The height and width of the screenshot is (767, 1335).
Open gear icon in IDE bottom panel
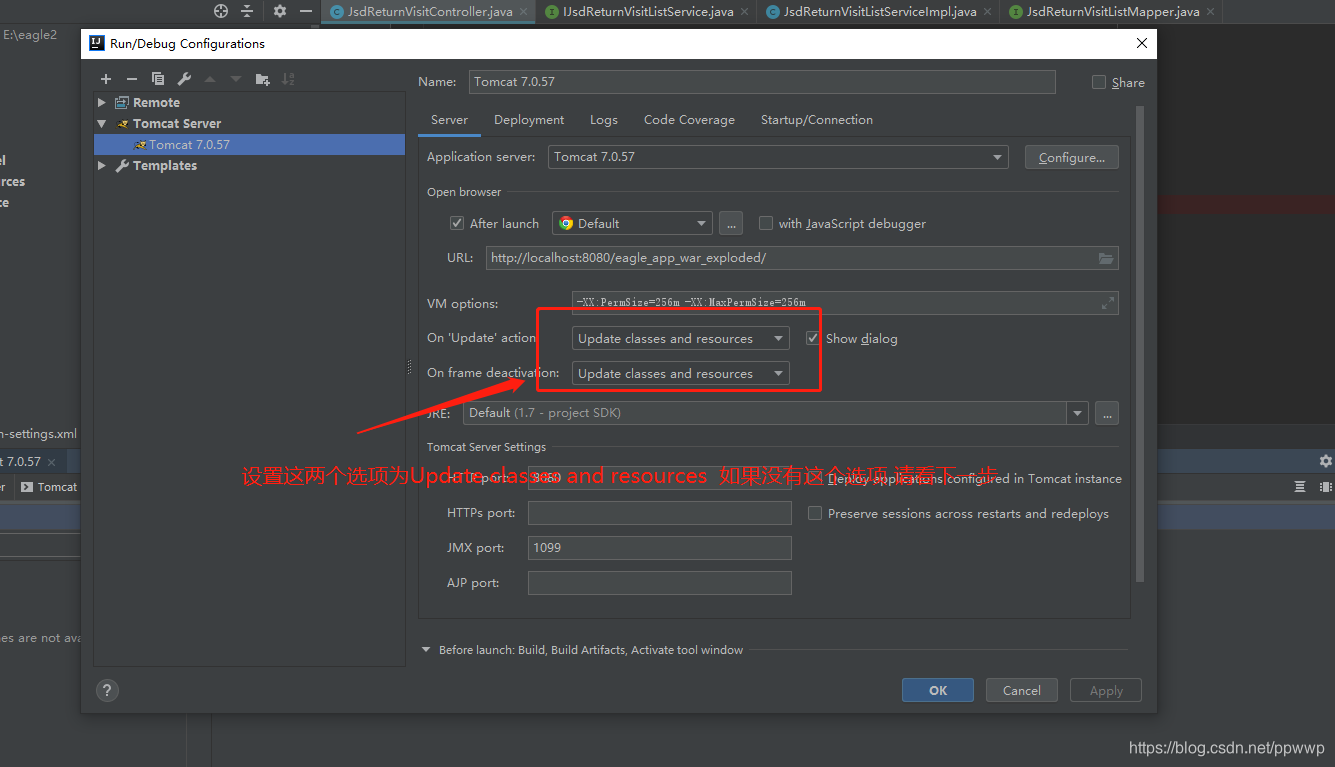1326,461
